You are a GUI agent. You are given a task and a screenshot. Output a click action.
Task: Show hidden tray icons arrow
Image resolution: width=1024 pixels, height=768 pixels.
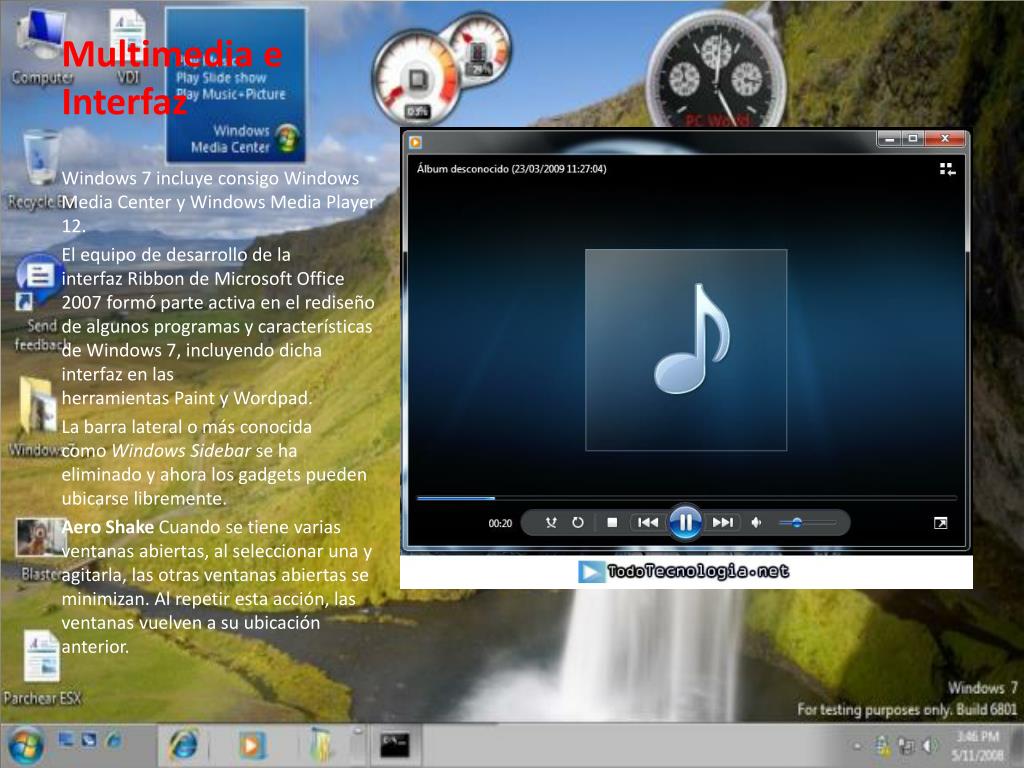(x=857, y=746)
